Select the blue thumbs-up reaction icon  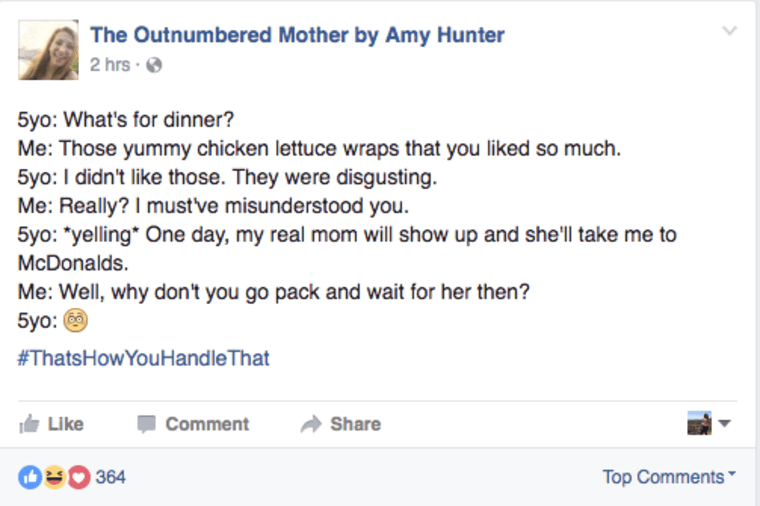pyautogui.click(x=28, y=477)
